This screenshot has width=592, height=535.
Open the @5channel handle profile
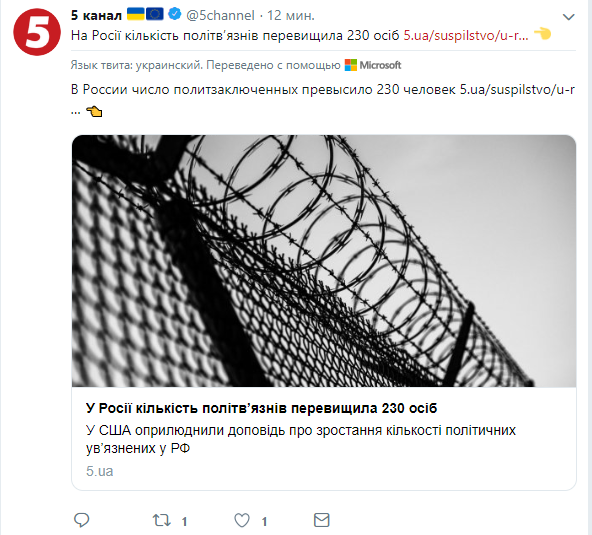pyautogui.click(x=220, y=15)
